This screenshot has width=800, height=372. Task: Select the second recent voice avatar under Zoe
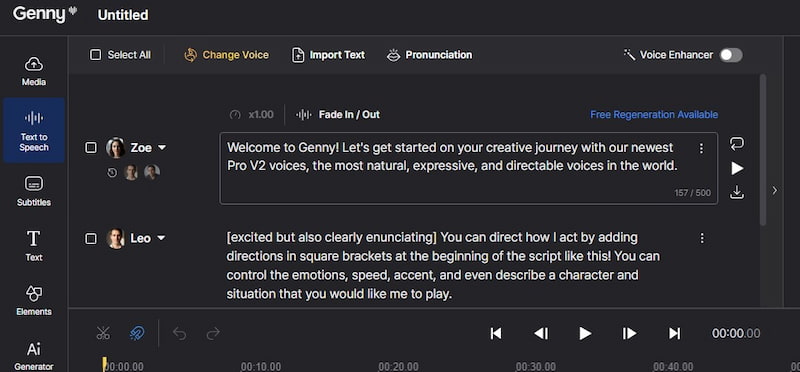[152, 172]
